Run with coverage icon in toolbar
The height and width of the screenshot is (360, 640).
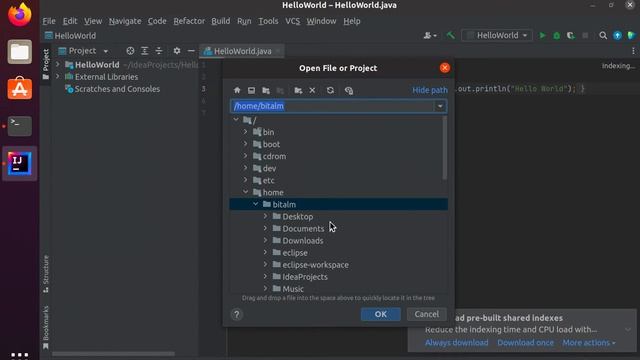click(x=571, y=36)
